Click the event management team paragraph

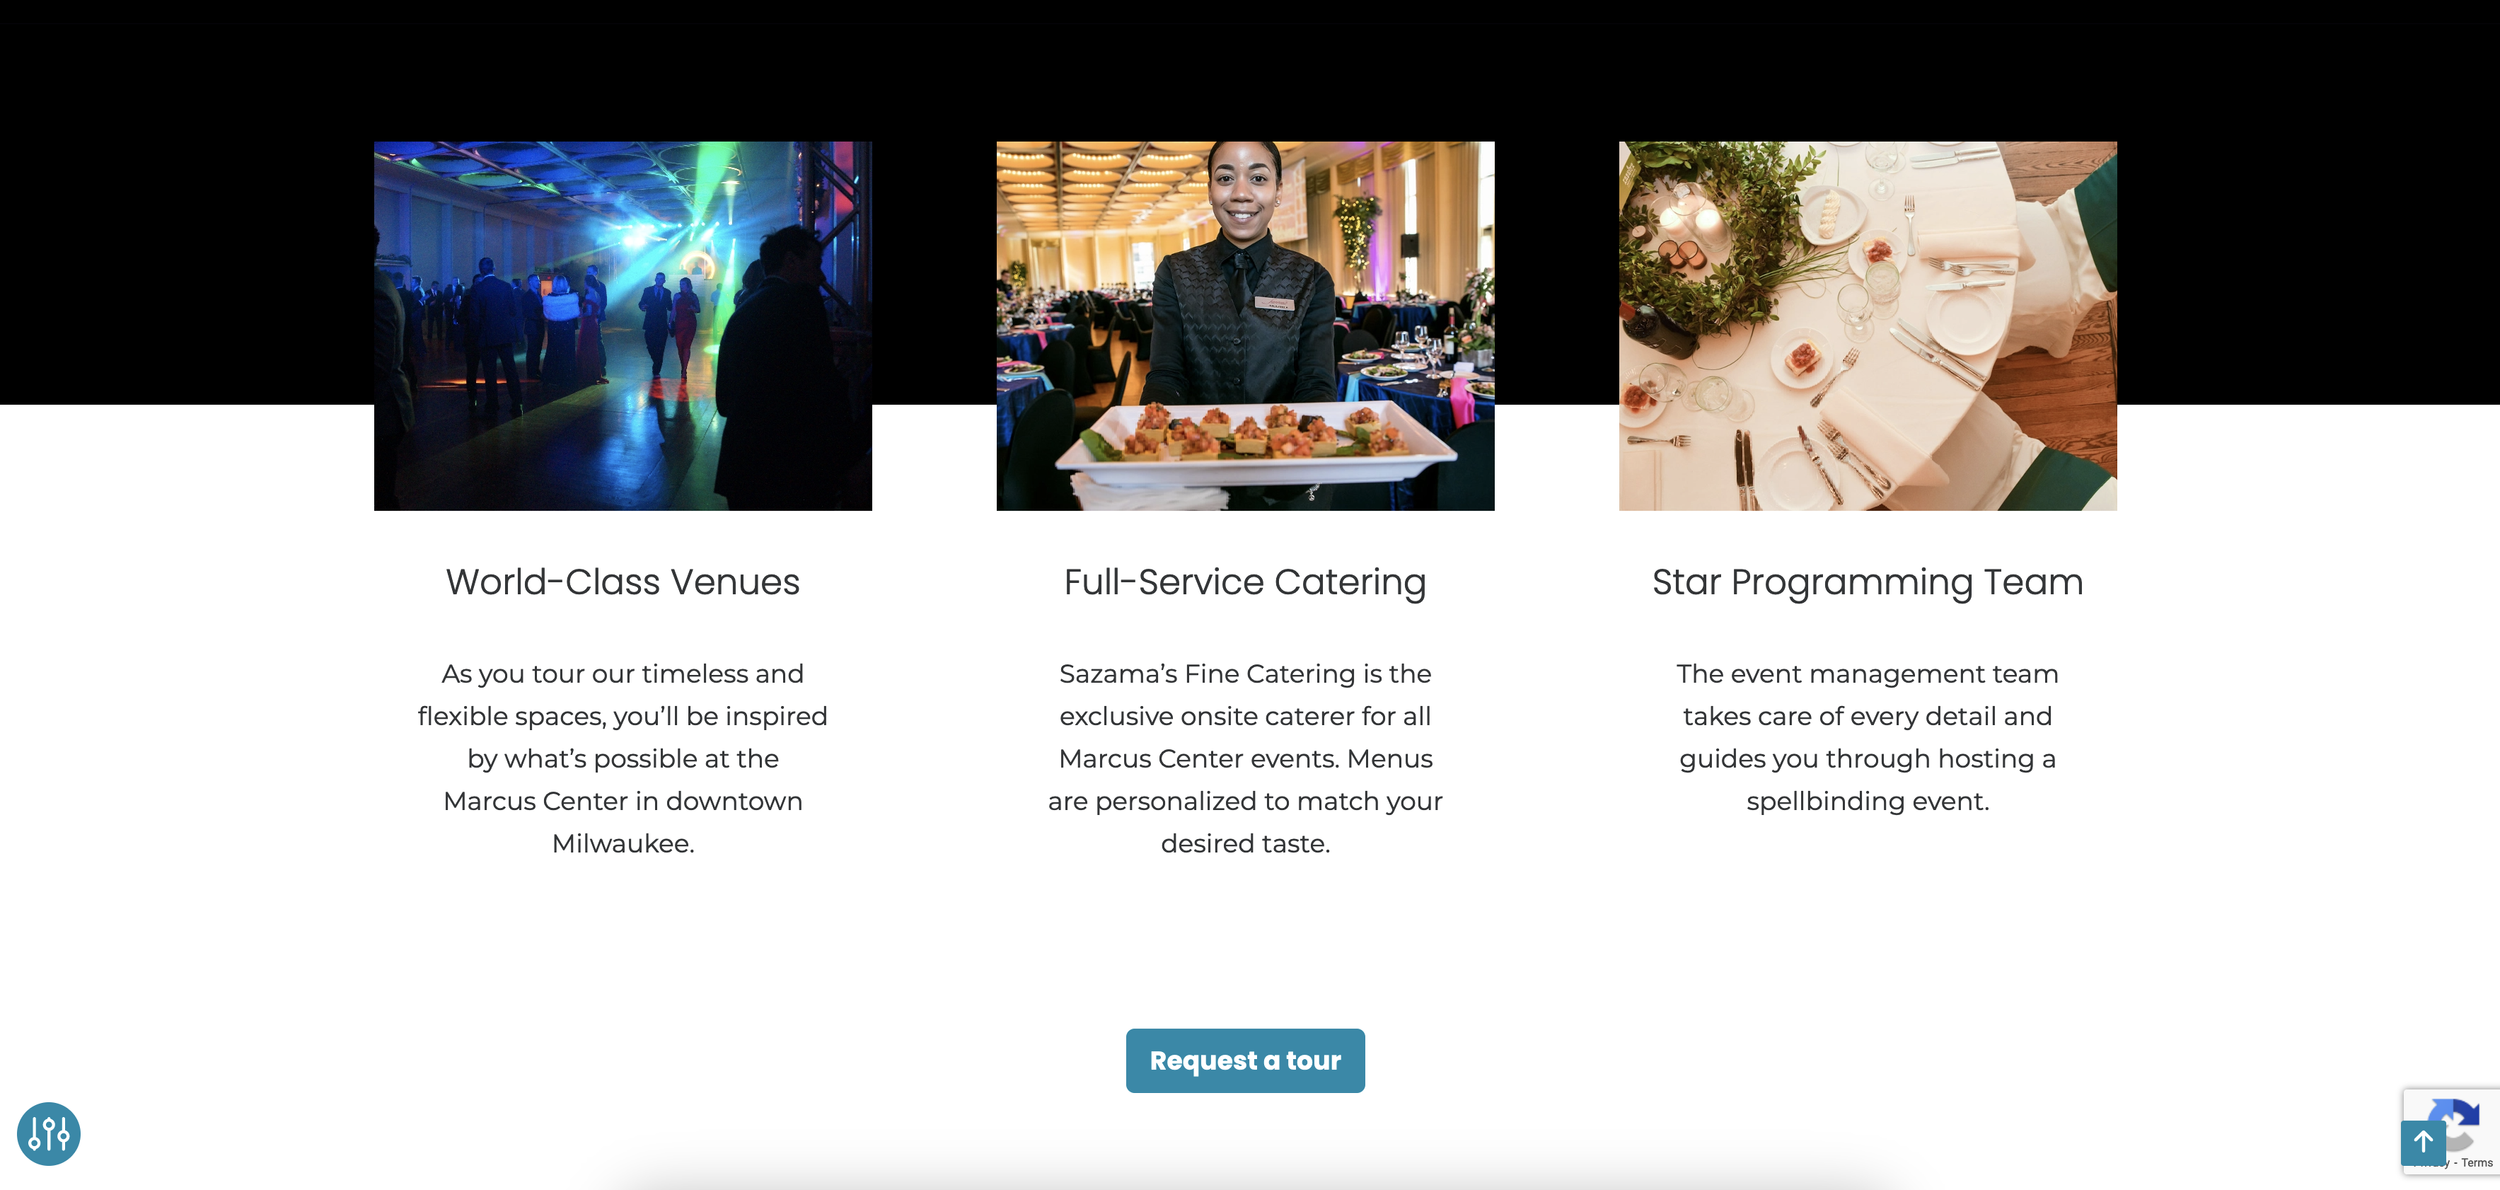(x=1868, y=737)
